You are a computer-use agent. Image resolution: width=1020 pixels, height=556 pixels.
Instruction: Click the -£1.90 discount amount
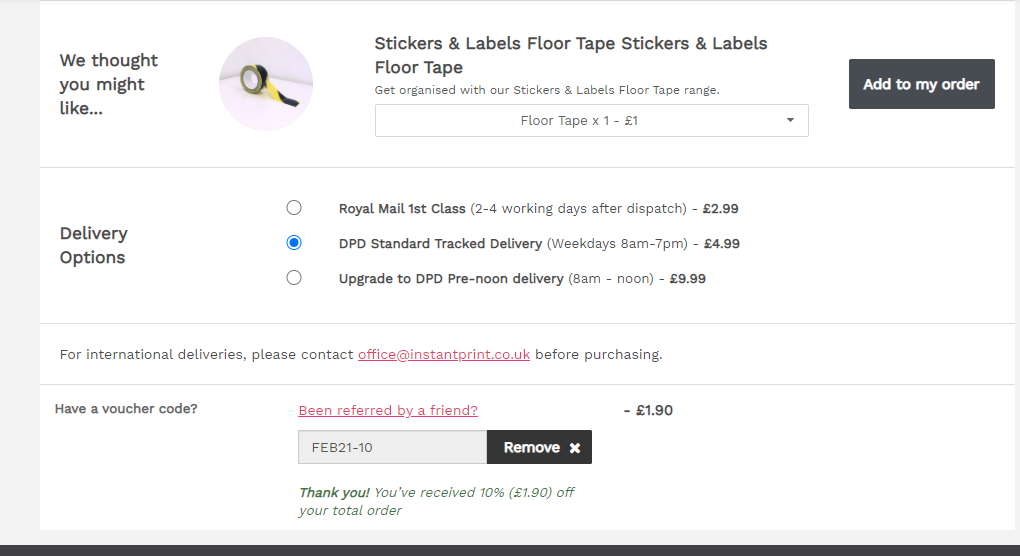pyautogui.click(x=648, y=410)
